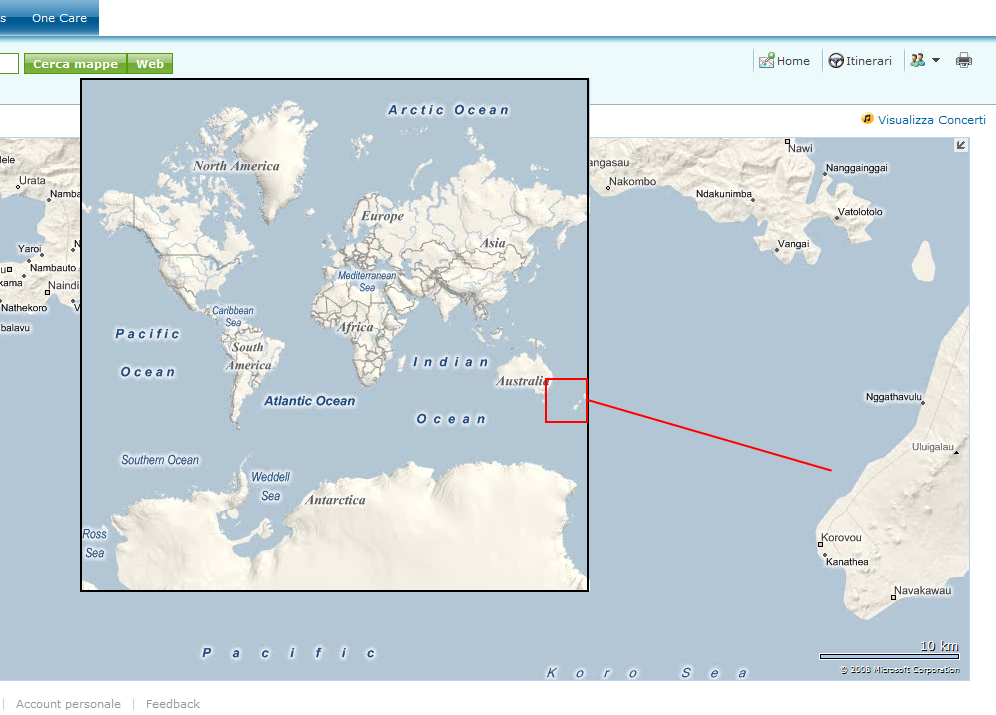Click the Uluigalau peak label
Image resolution: width=996 pixels, height=715 pixels.
click(x=932, y=446)
